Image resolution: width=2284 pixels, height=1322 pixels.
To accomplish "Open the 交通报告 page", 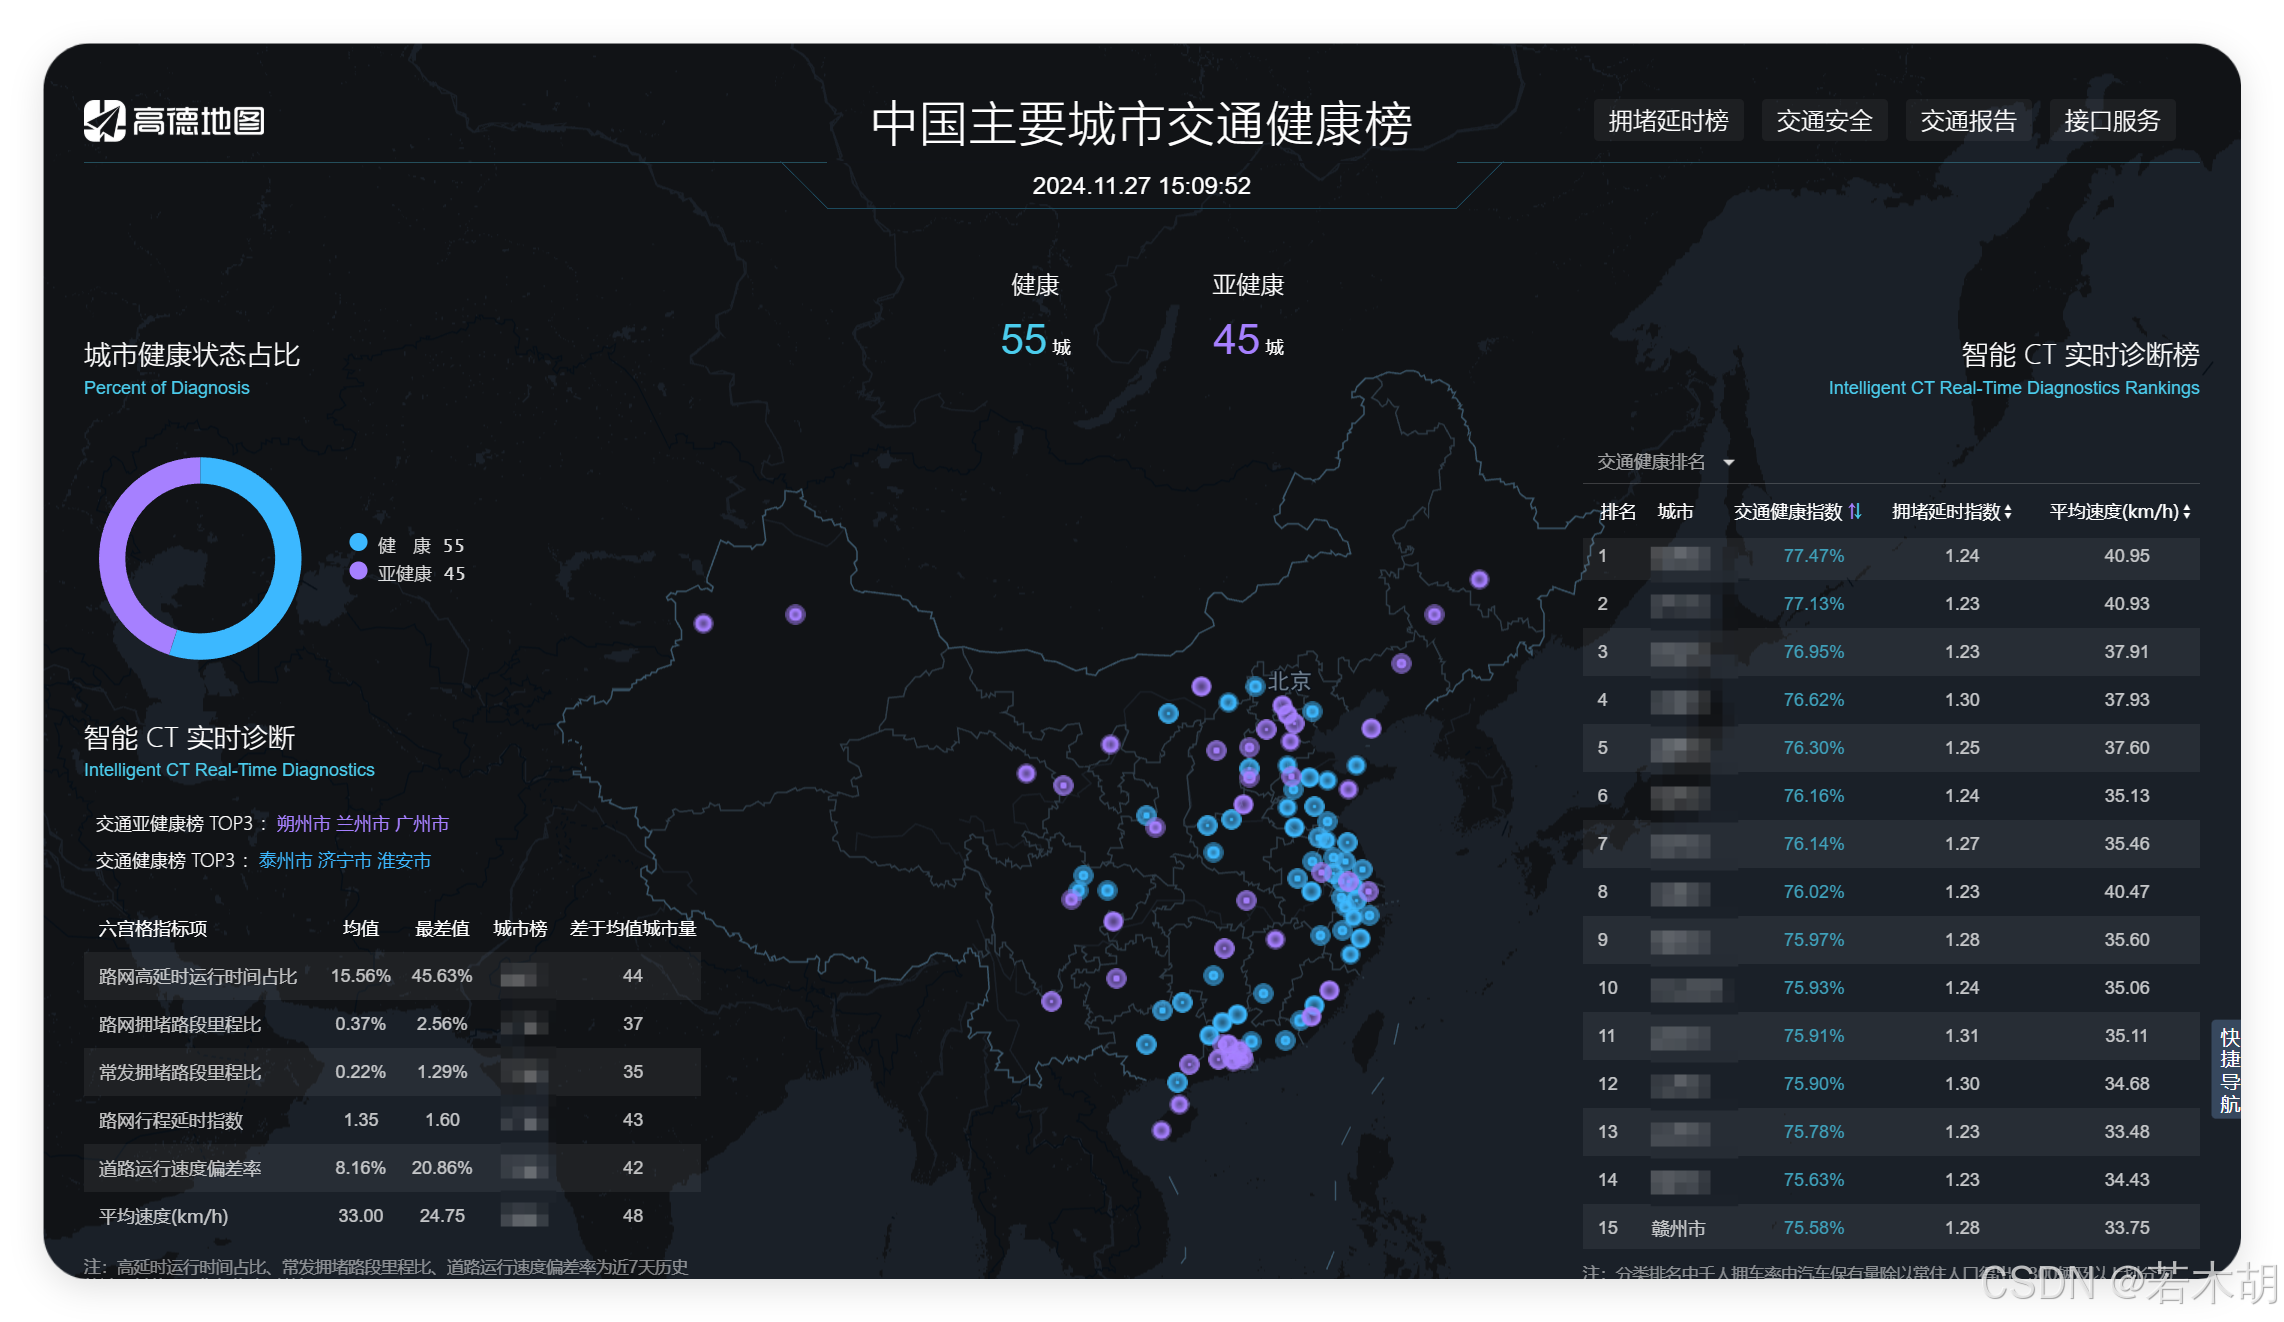I will 1968,121.
